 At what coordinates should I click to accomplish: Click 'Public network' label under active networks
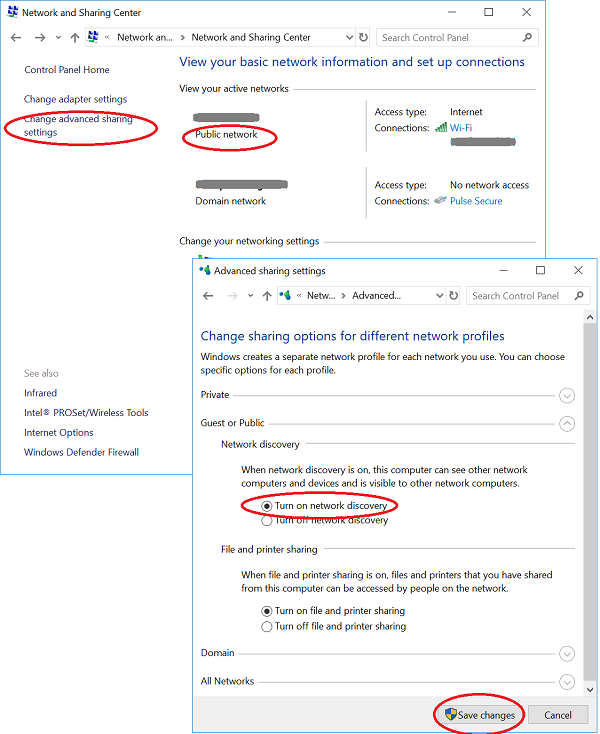[226, 134]
